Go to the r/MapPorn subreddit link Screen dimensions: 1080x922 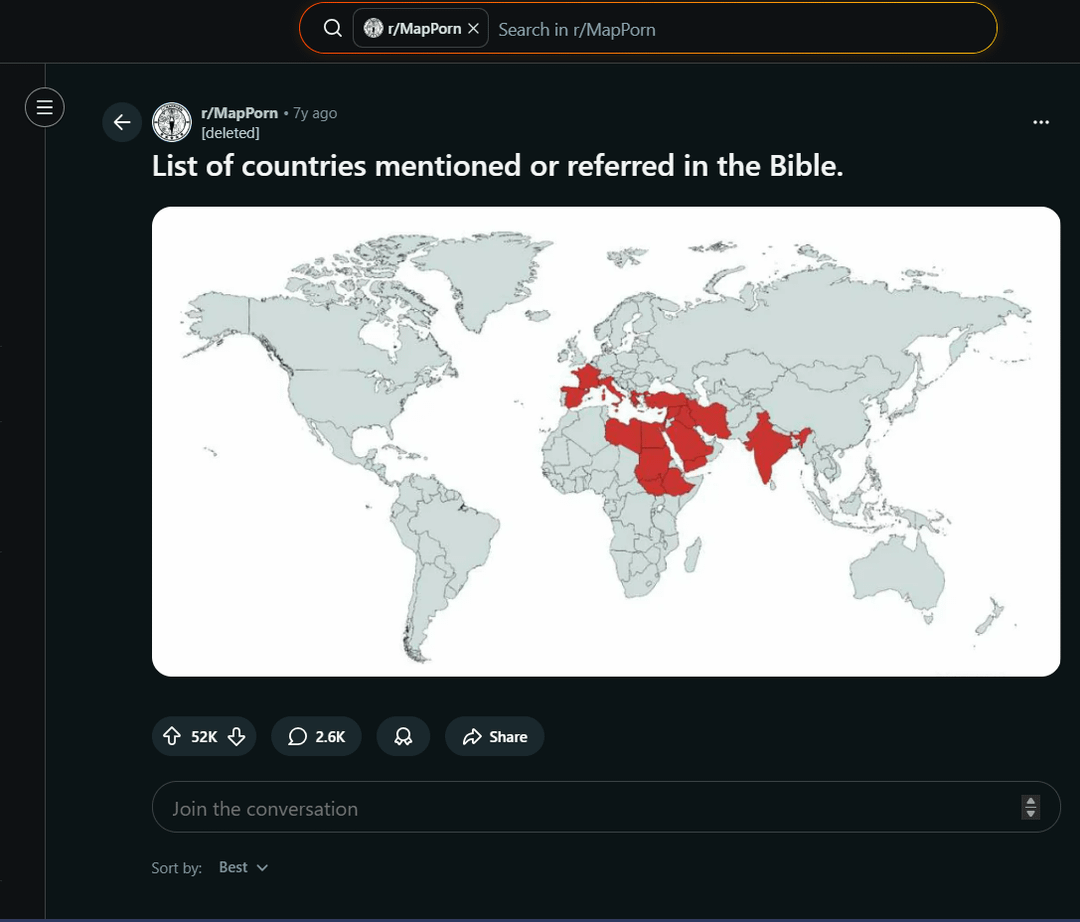tap(239, 113)
